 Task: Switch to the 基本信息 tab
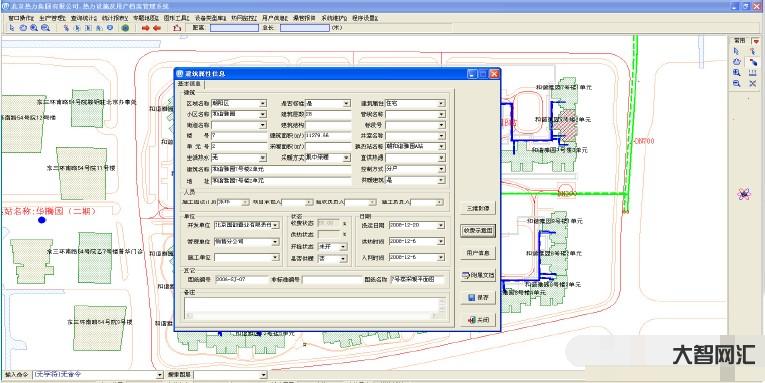point(190,84)
